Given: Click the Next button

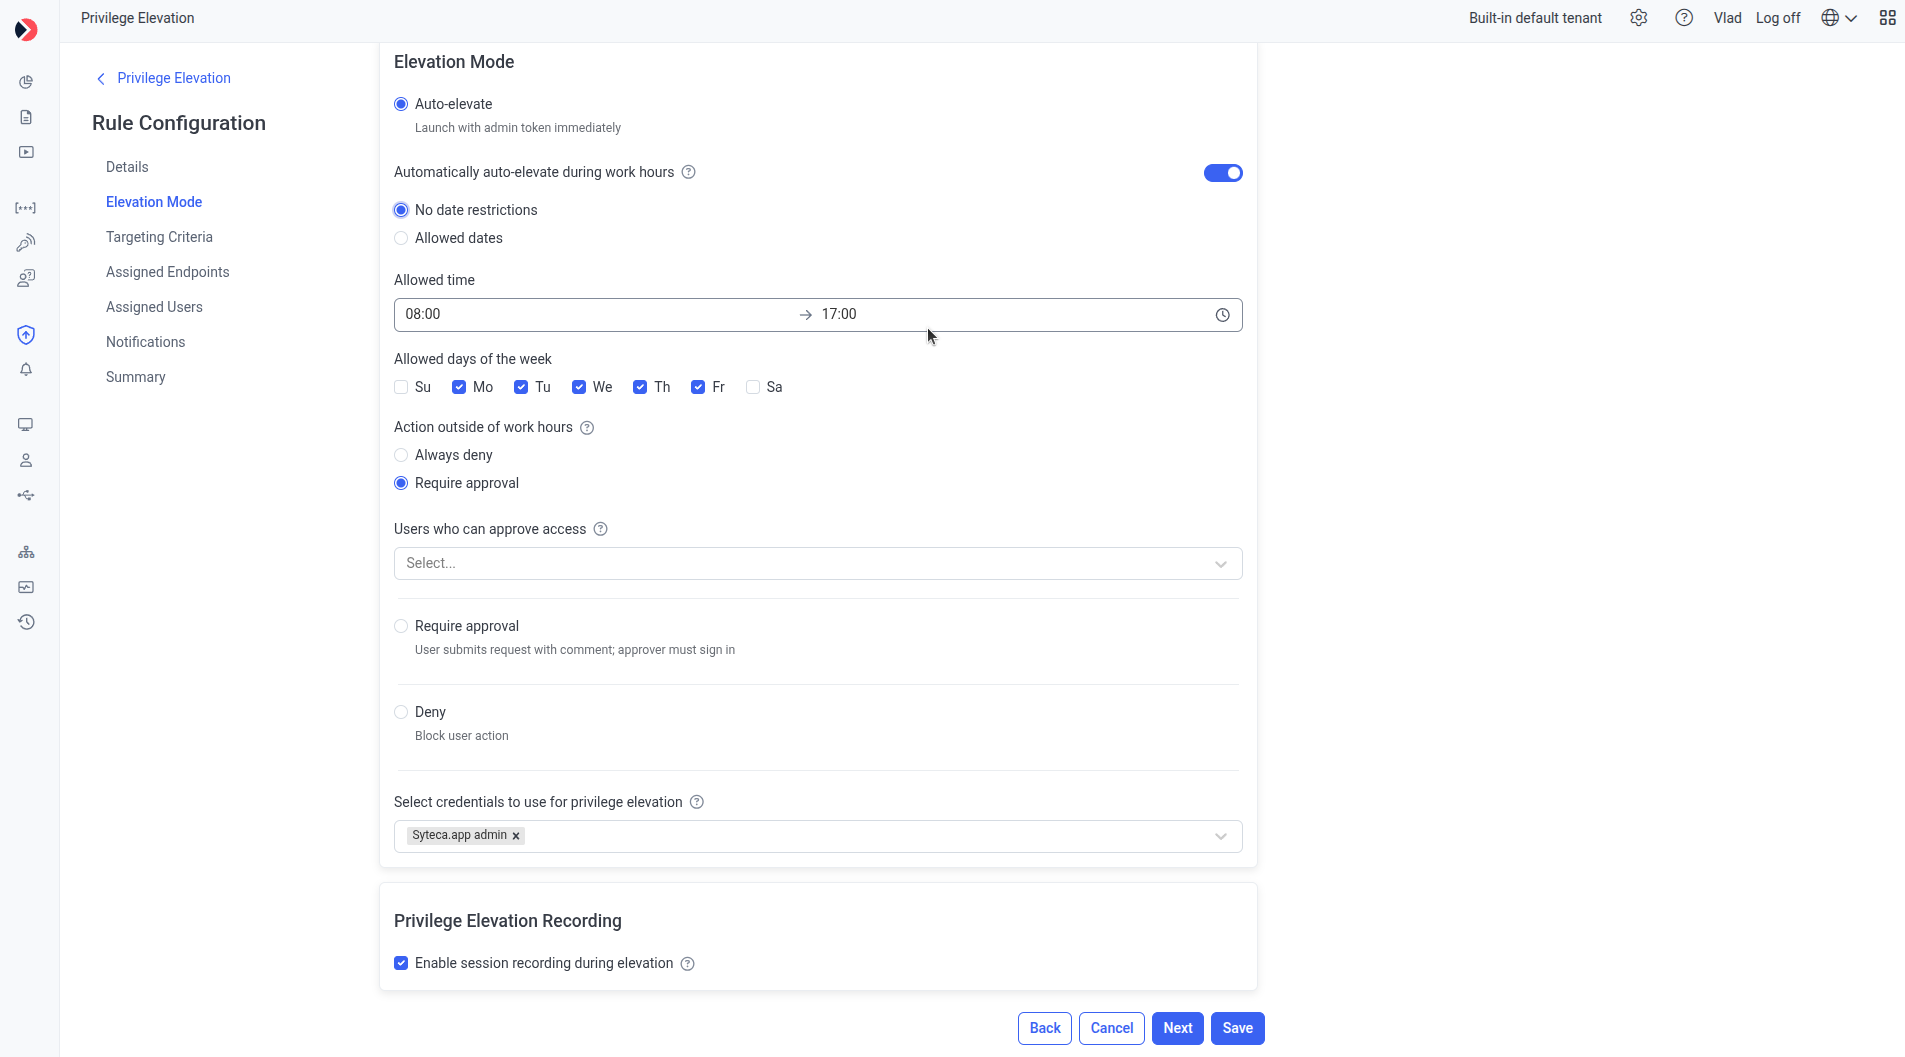Looking at the screenshot, I should [1178, 1028].
